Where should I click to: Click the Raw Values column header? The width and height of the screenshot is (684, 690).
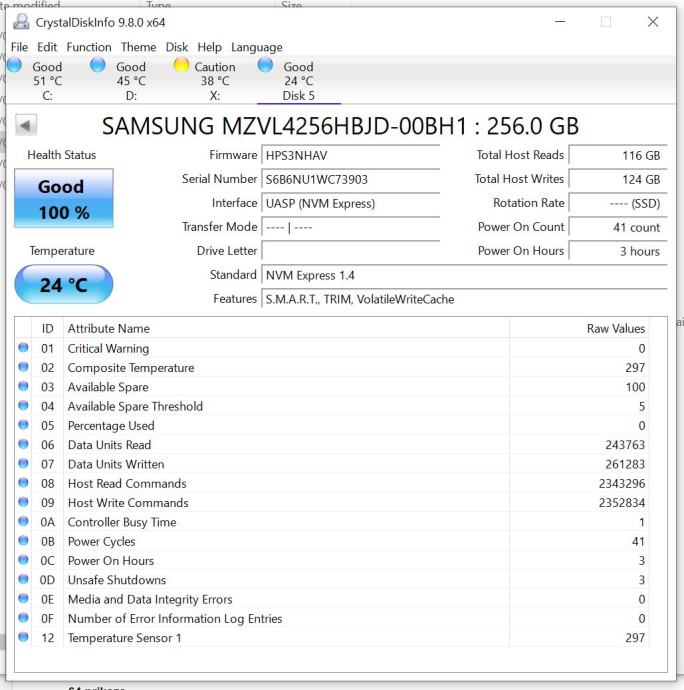tap(579, 328)
